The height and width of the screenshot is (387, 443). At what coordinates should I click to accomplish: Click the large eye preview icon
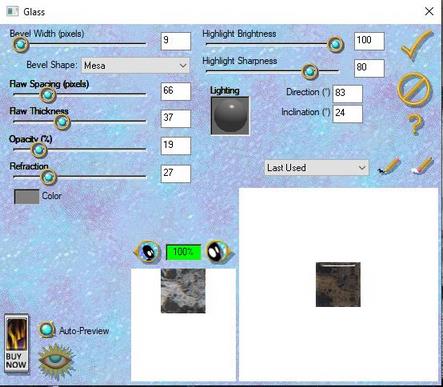(x=56, y=362)
